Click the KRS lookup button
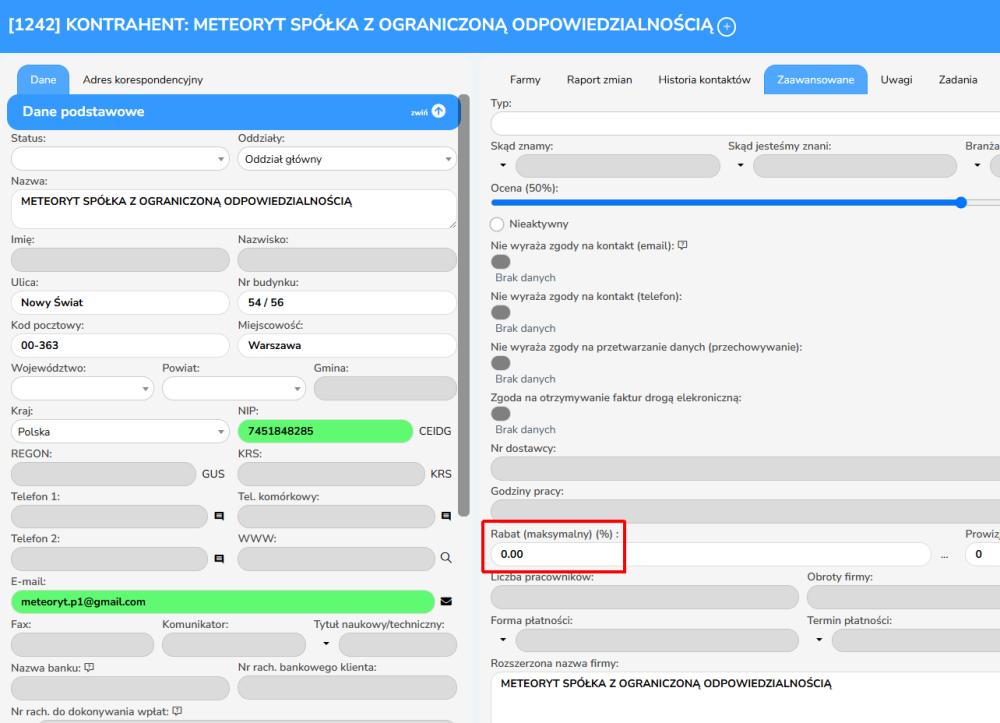The width and height of the screenshot is (1000, 723). point(441,474)
